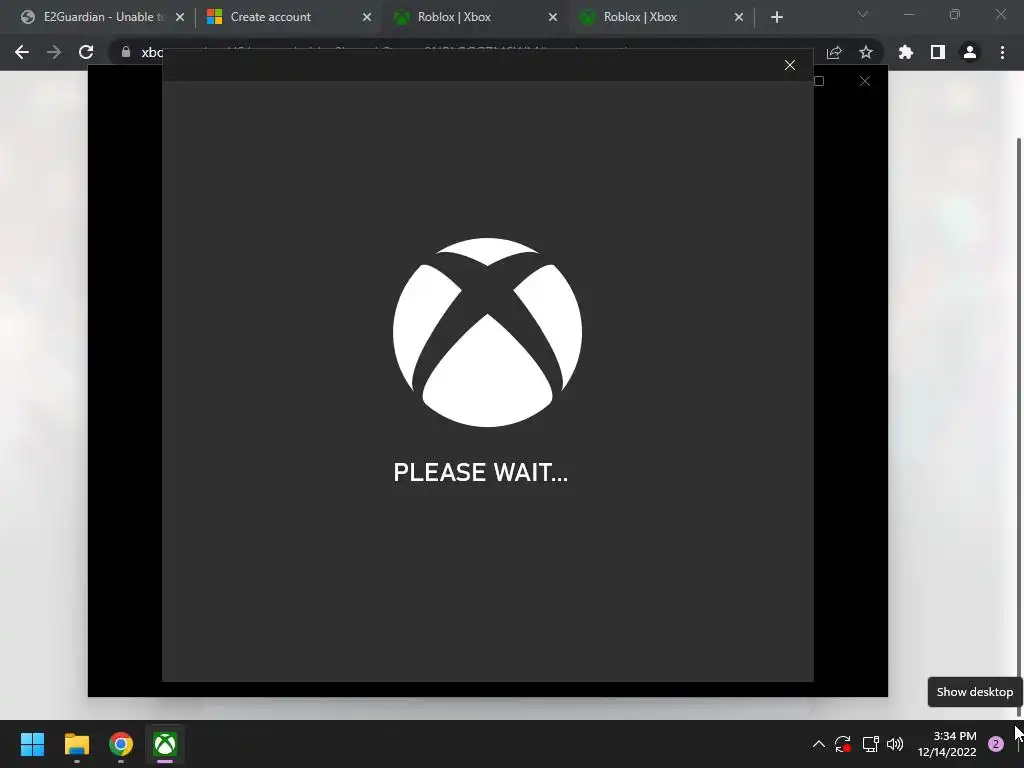Open File Explorer from taskbar
1024x768 pixels.
pos(76,744)
